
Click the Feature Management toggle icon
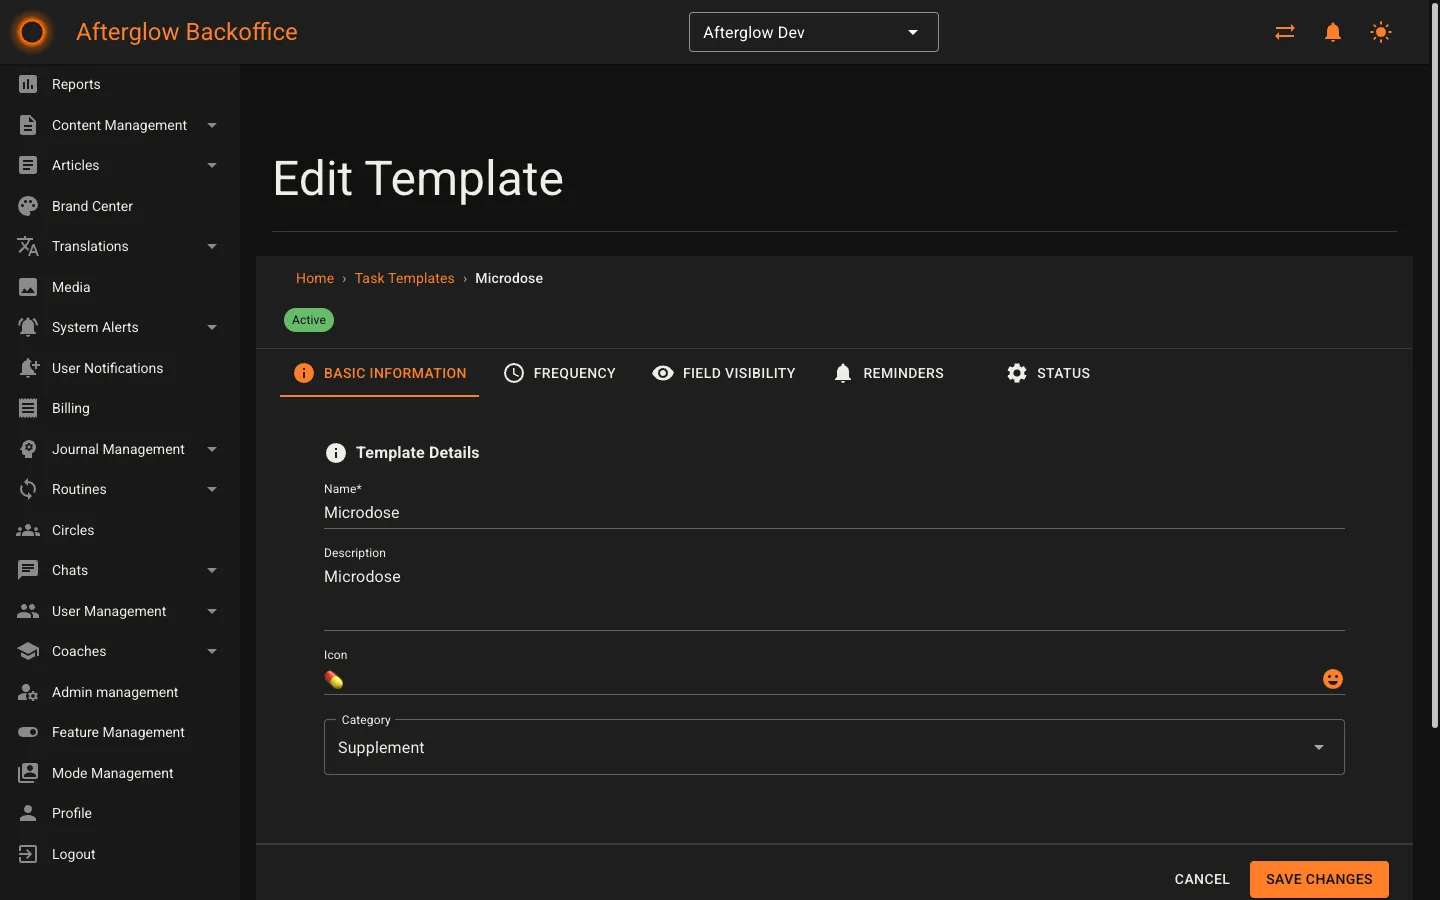click(x=28, y=732)
